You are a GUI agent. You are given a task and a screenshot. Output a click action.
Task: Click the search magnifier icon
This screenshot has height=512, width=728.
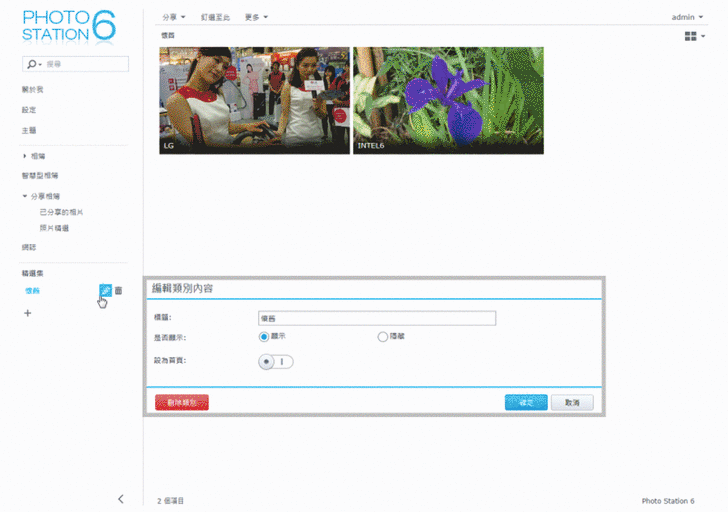(32, 64)
